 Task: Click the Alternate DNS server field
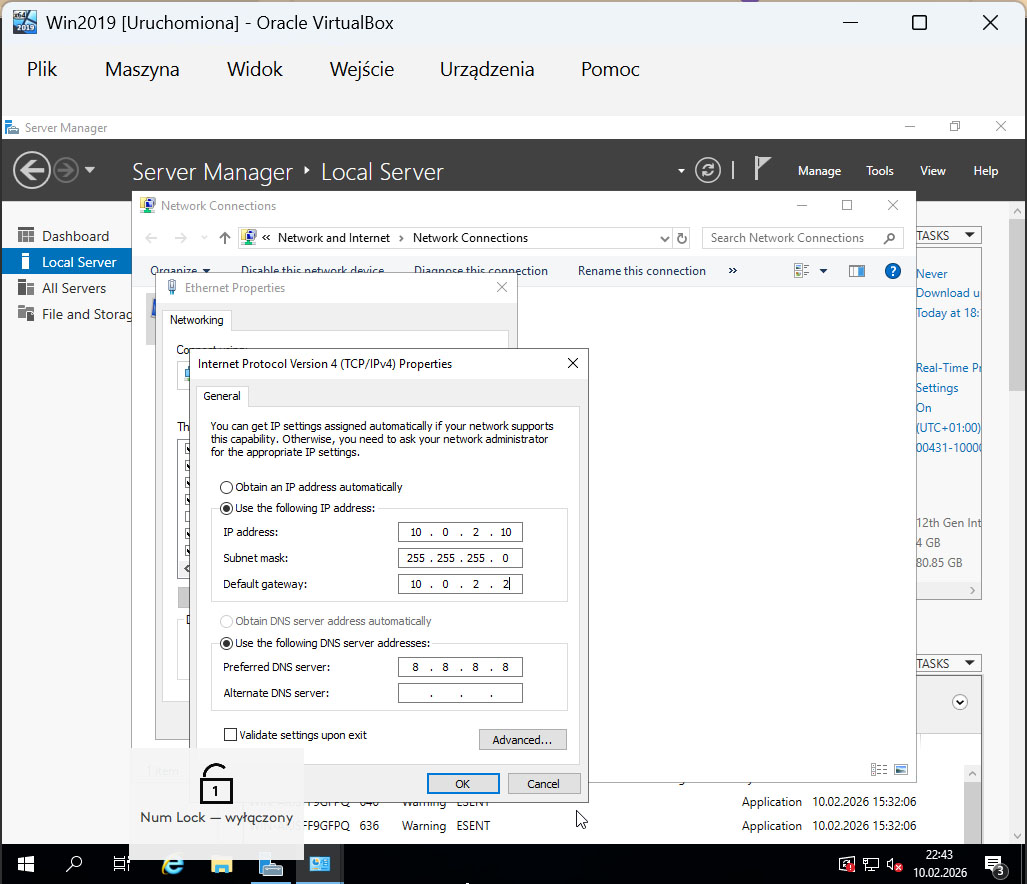[460, 693]
